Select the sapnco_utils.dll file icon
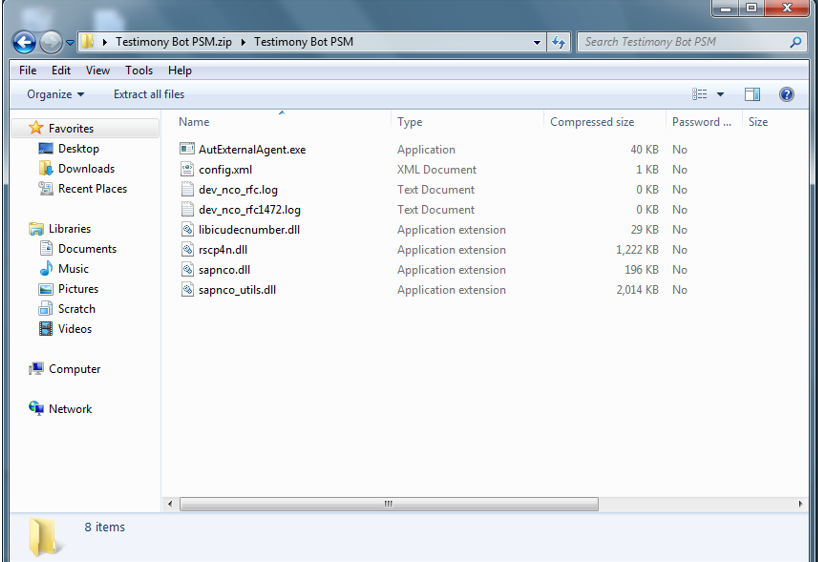The image size is (818, 562). (x=187, y=289)
